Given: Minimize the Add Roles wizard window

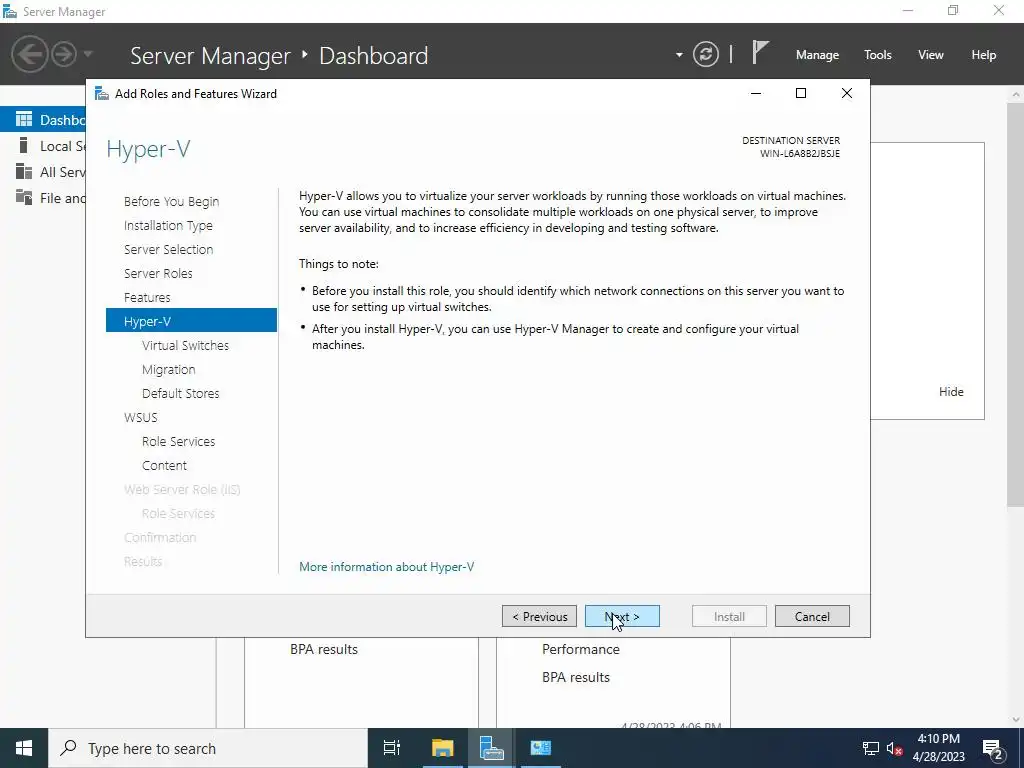Looking at the screenshot, I should pyautogui.click(x=756, y=93).
